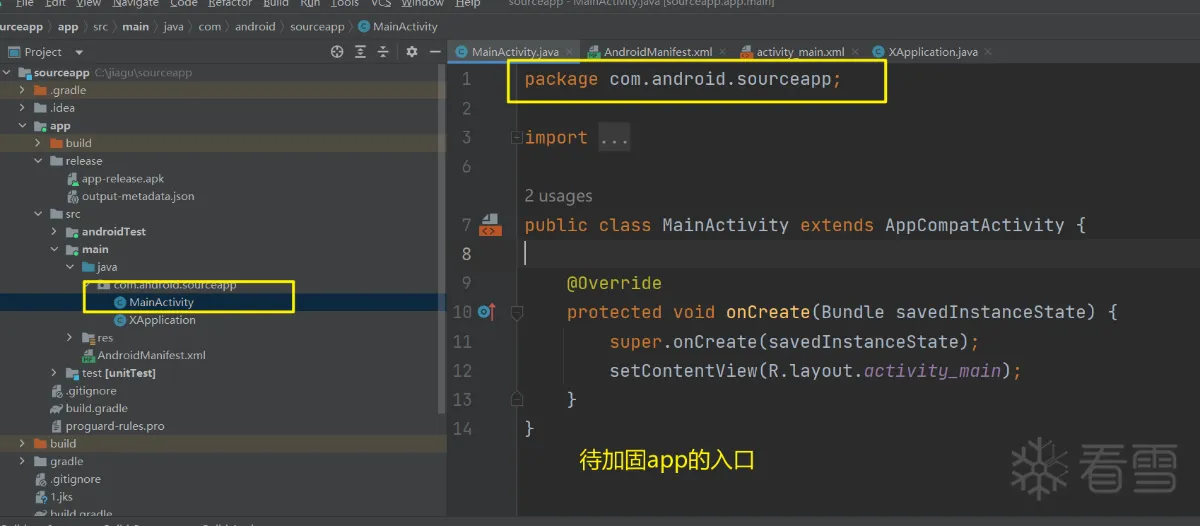Hide the Project panel with minus icon
Image resolution: width=1200 pixels, height=526 pixels.
435,52
